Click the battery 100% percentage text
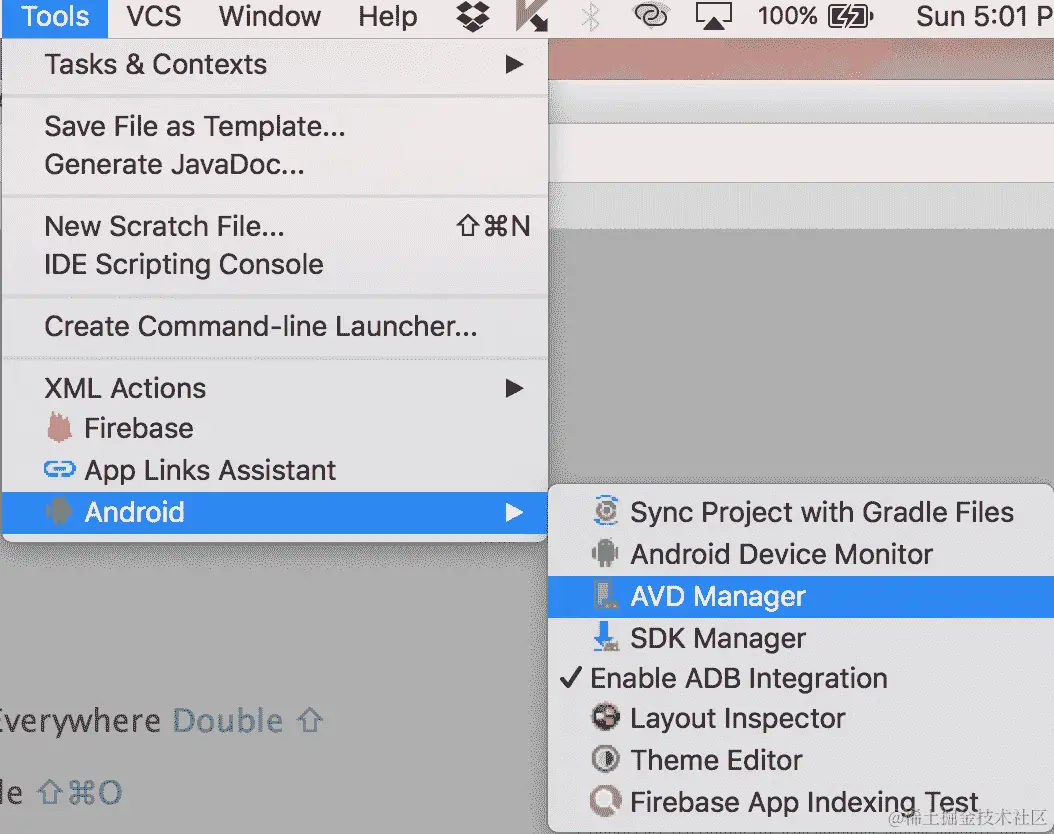The width and height of the screenshot is (1054, 834). (x=787, y=16)
